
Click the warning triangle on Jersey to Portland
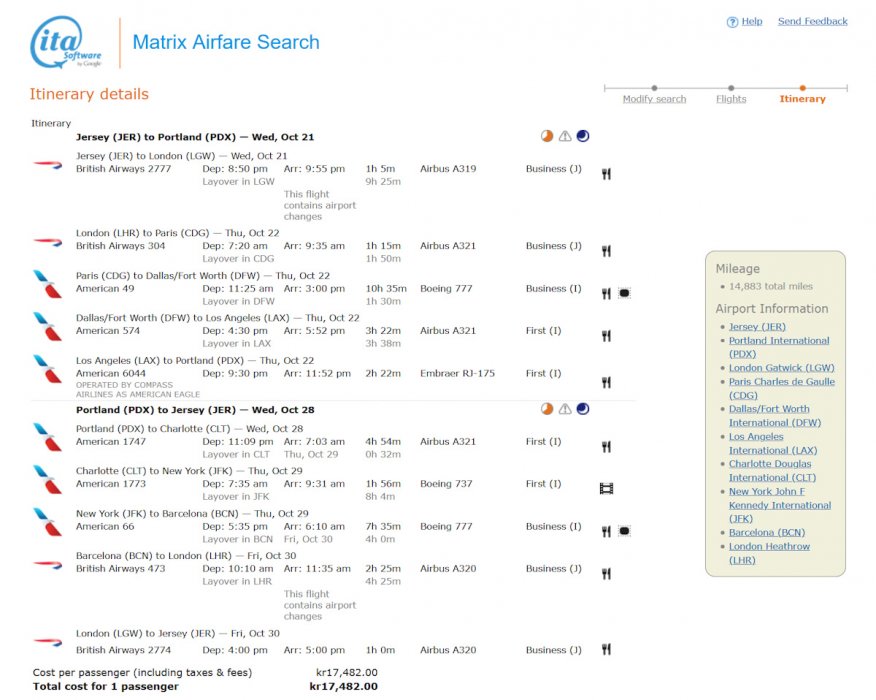click(565, 137)
